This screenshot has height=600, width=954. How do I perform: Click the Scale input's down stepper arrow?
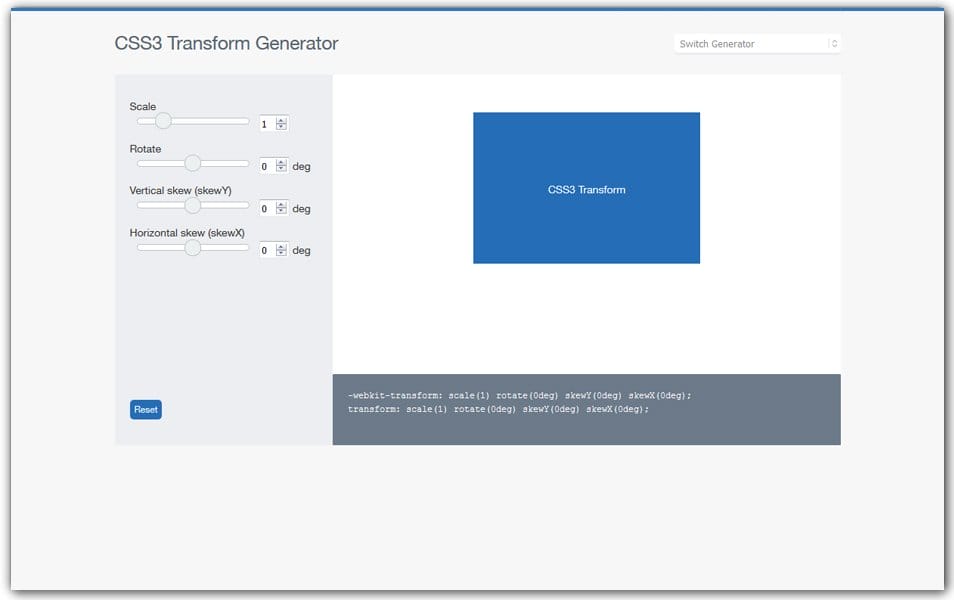pyautogui.click(x=281, y=127)
